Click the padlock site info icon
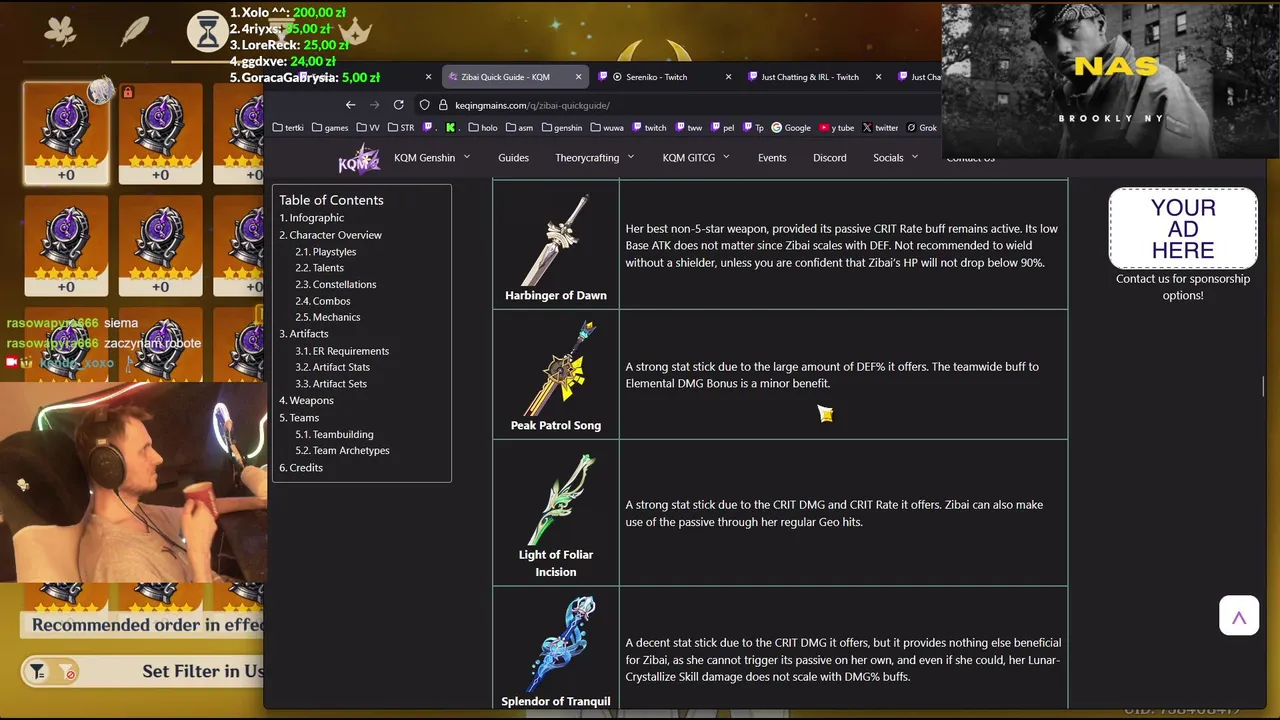The width and height of the screenshot is (1280, 720). (442, 105)
